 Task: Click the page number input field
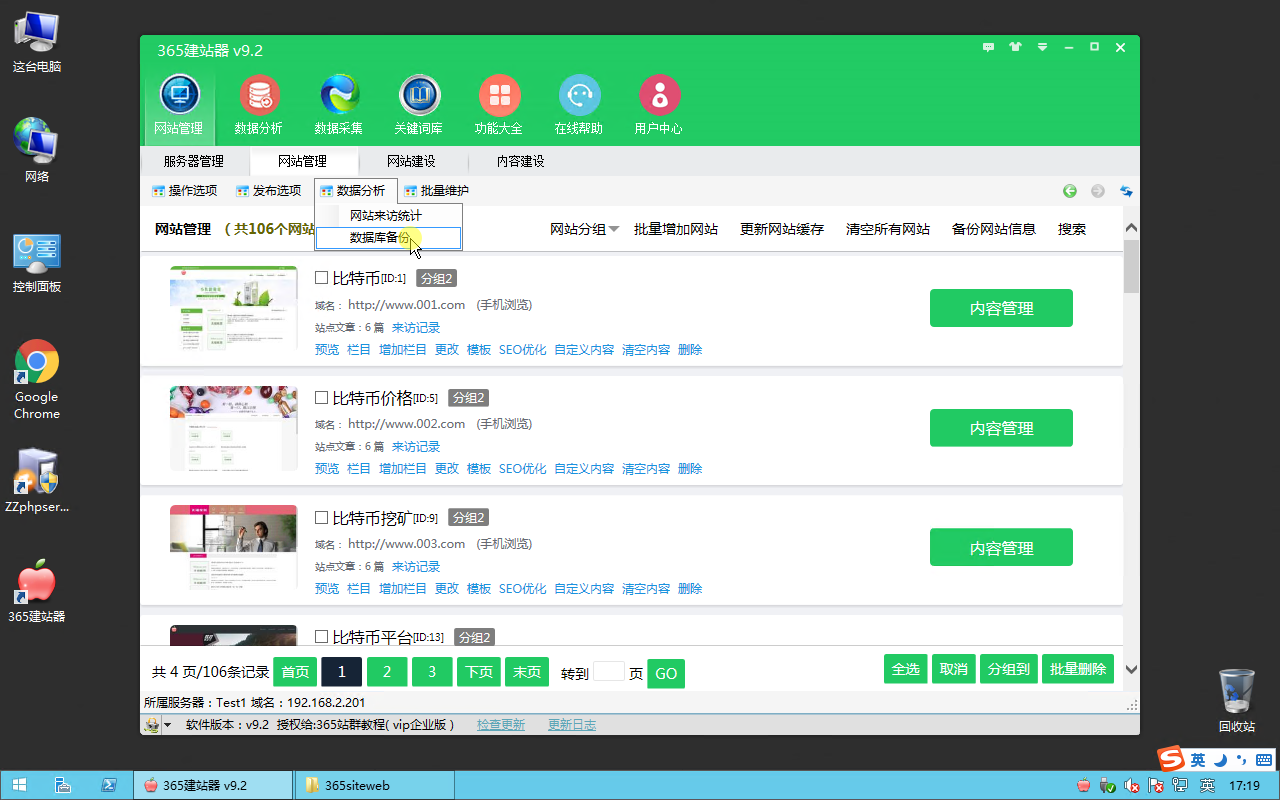tap(608, 672)
